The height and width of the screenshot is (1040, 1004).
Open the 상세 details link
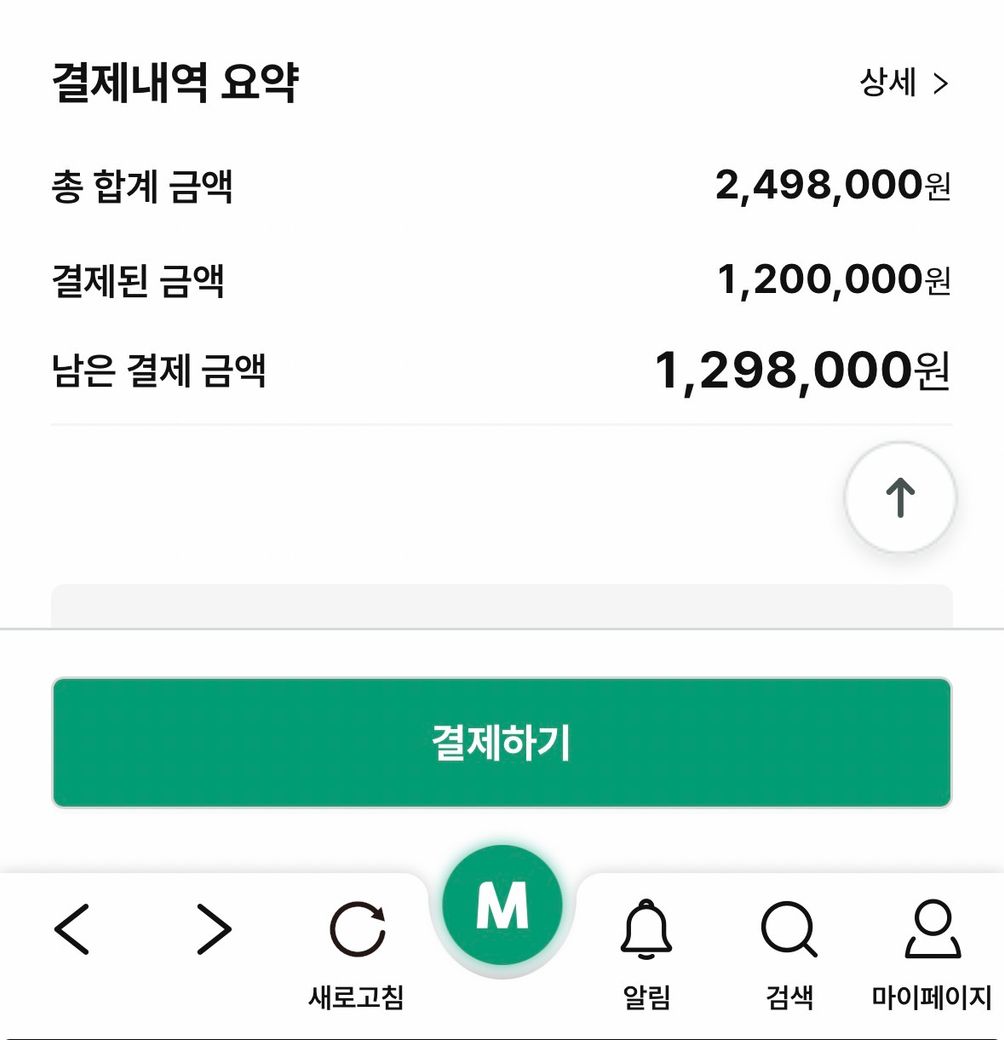[x=888, y=84]
